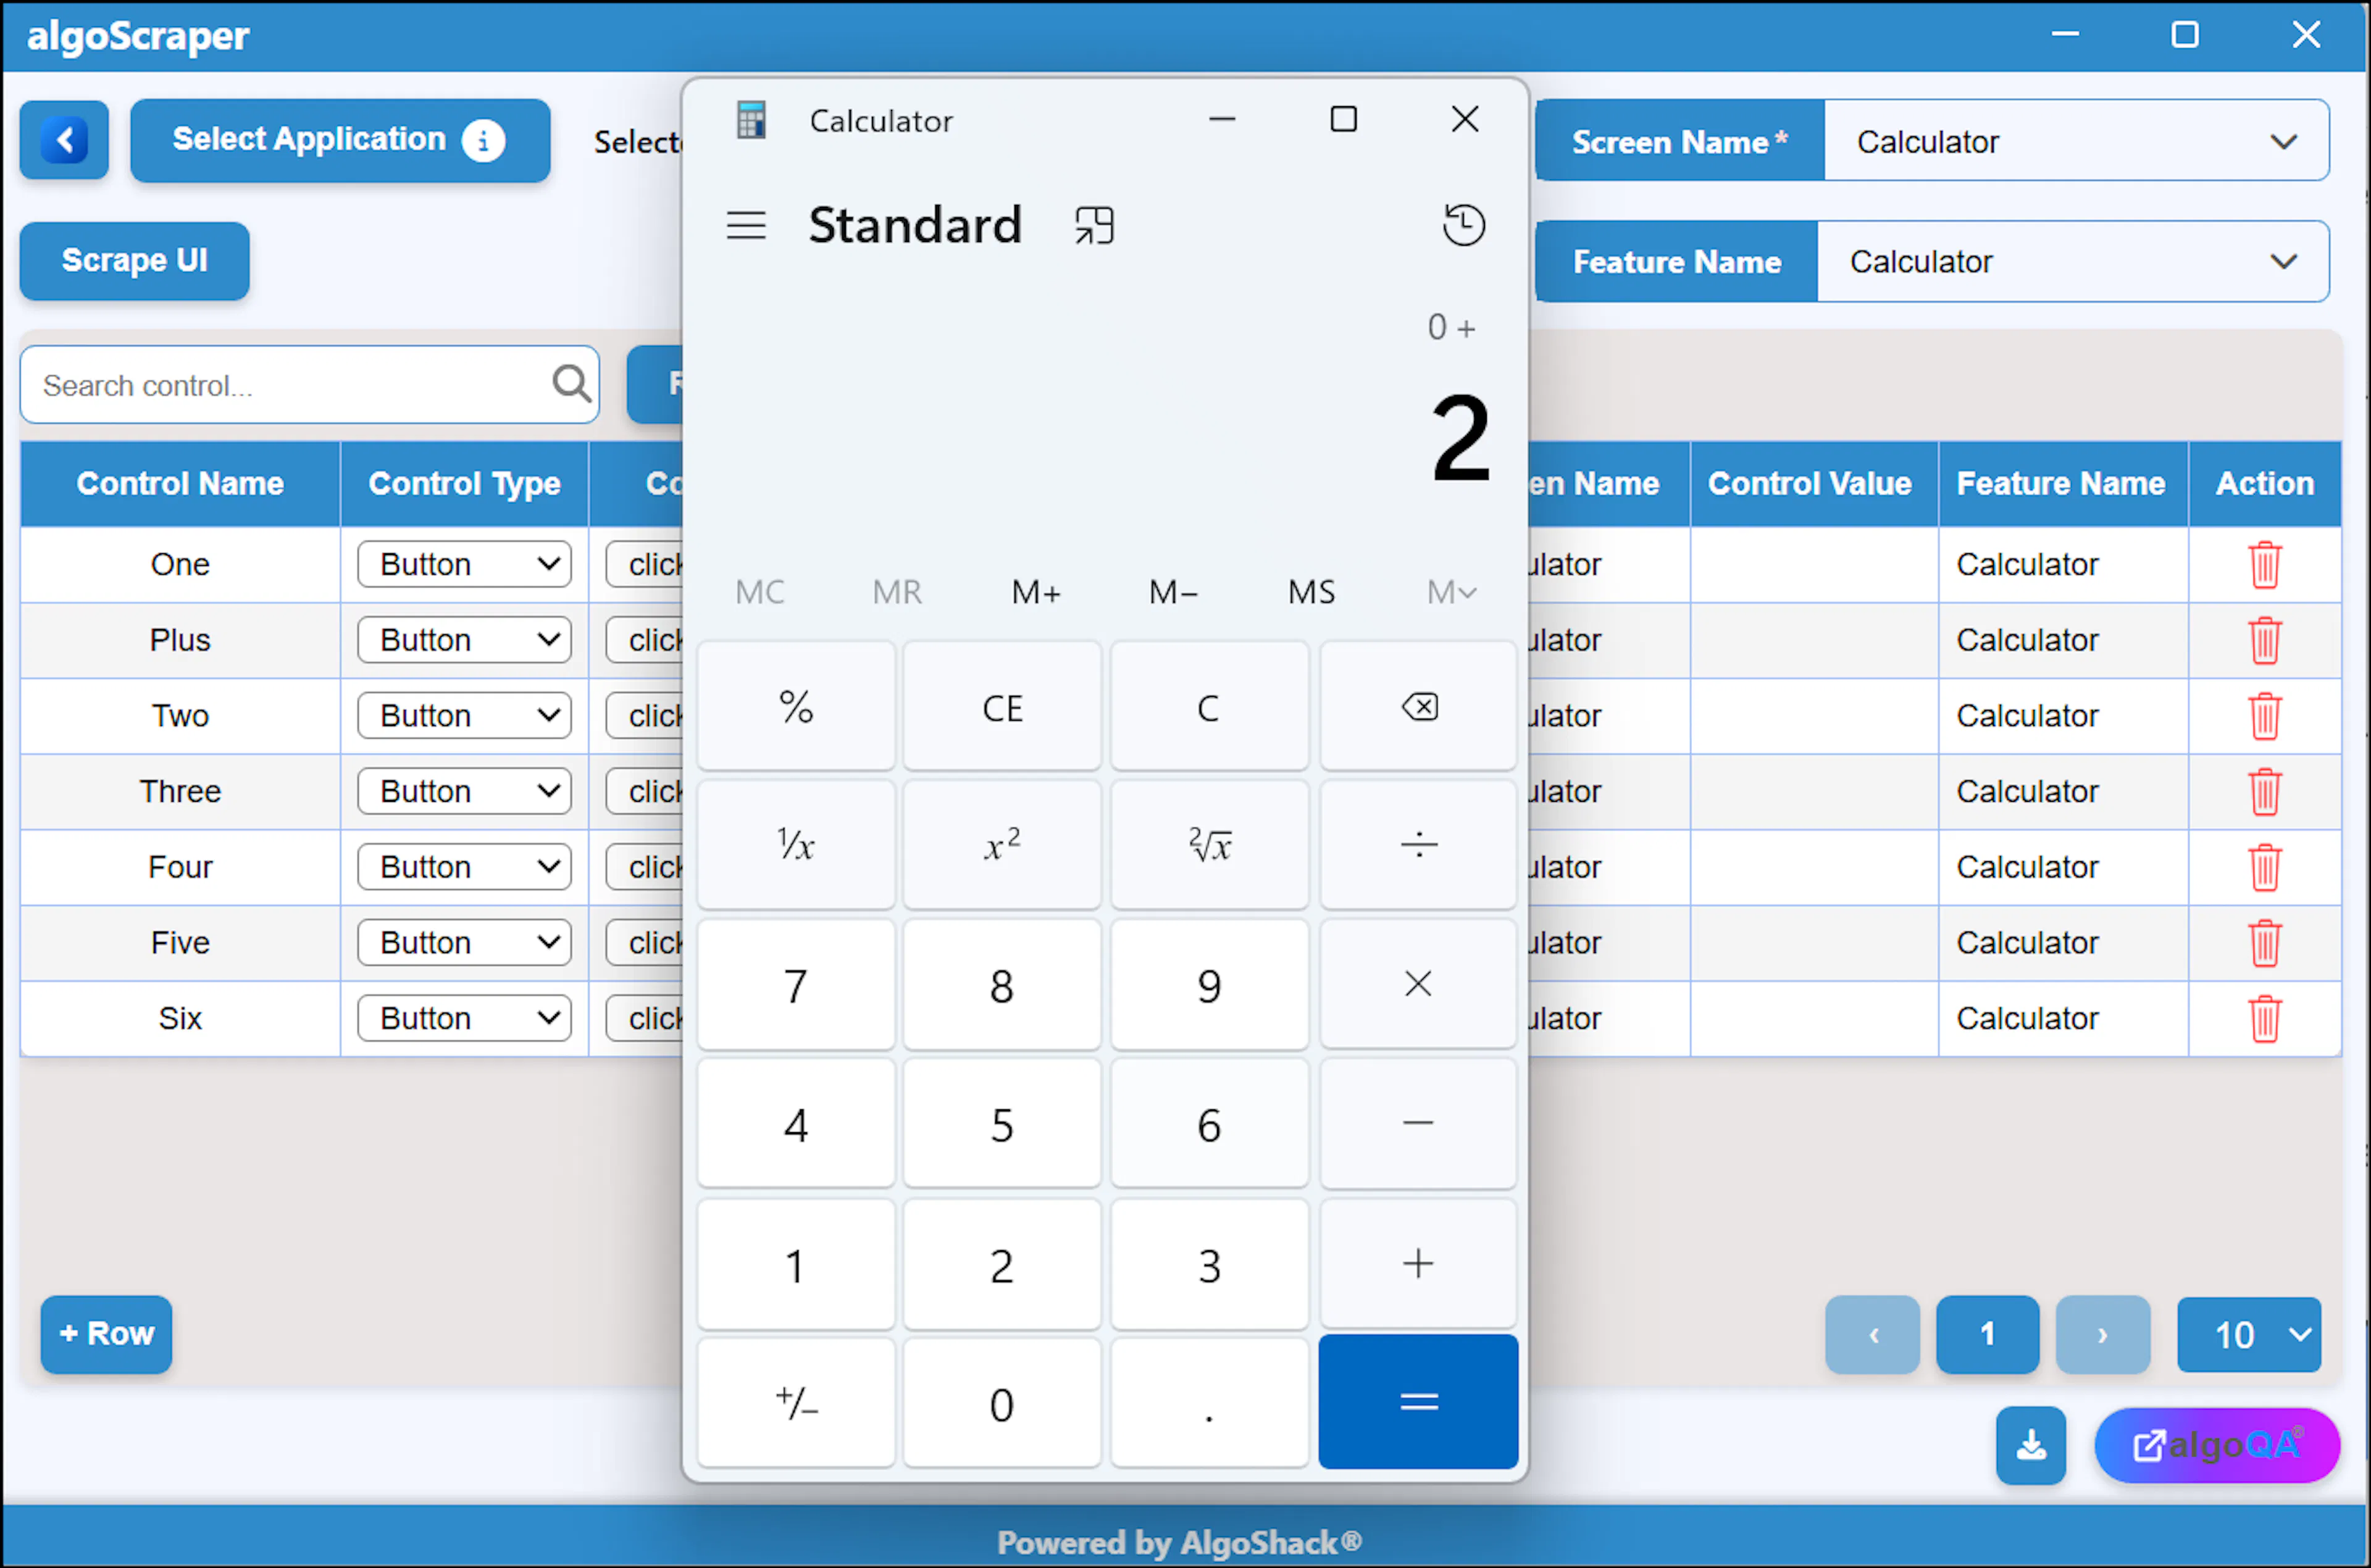The width and height of the screenshot is (2371, 1568).
Task: Click the Control Name column header
Action: pos(180,484)
